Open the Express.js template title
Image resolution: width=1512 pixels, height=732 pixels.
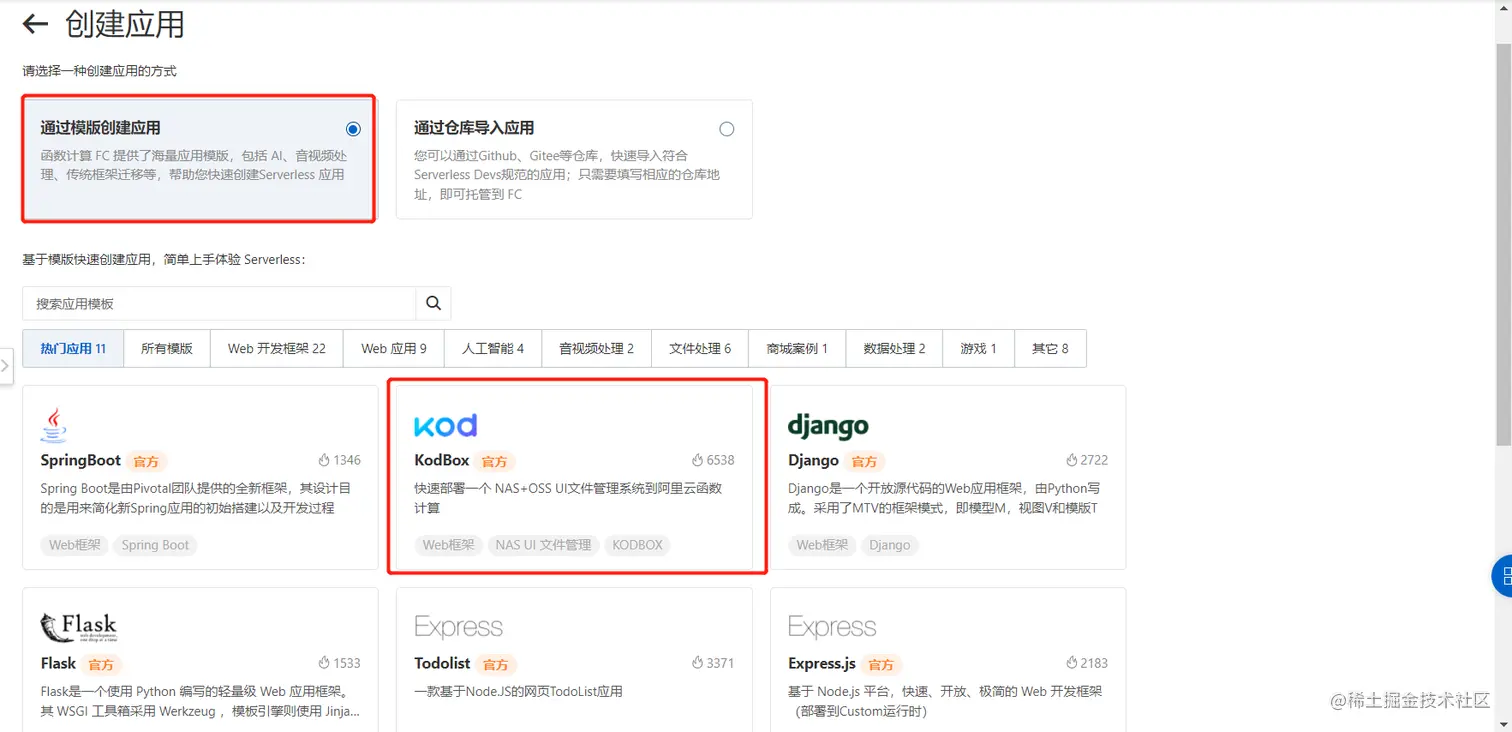[822, 663]
